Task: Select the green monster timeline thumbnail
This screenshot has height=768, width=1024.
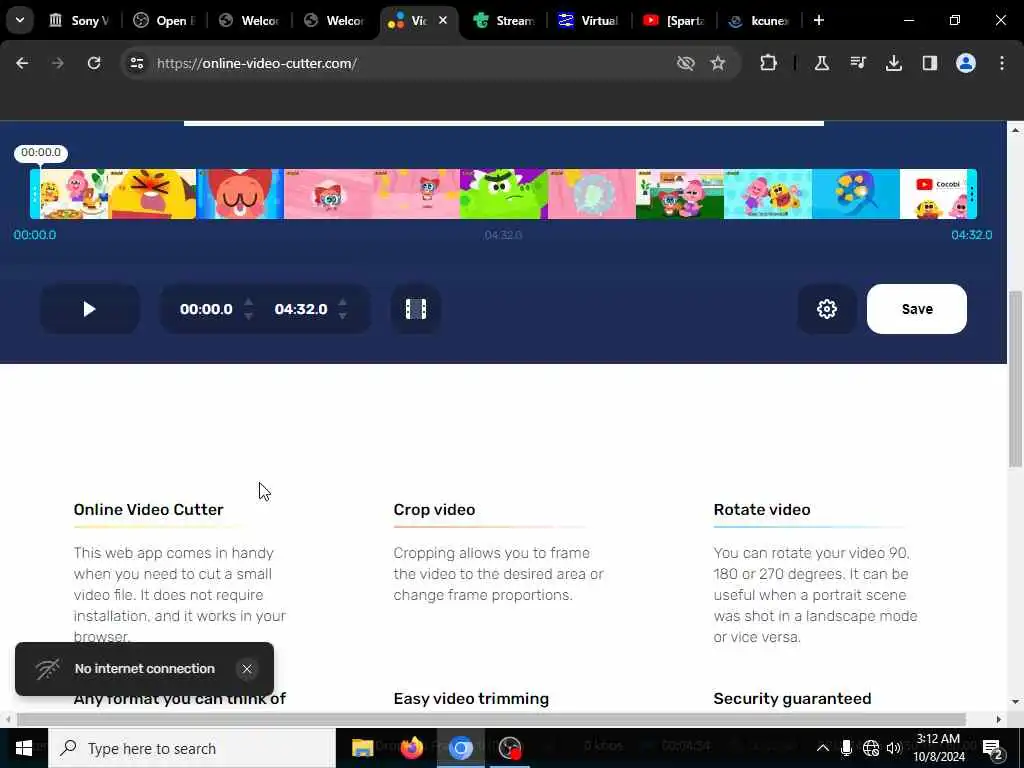Action: pos(504,194)
